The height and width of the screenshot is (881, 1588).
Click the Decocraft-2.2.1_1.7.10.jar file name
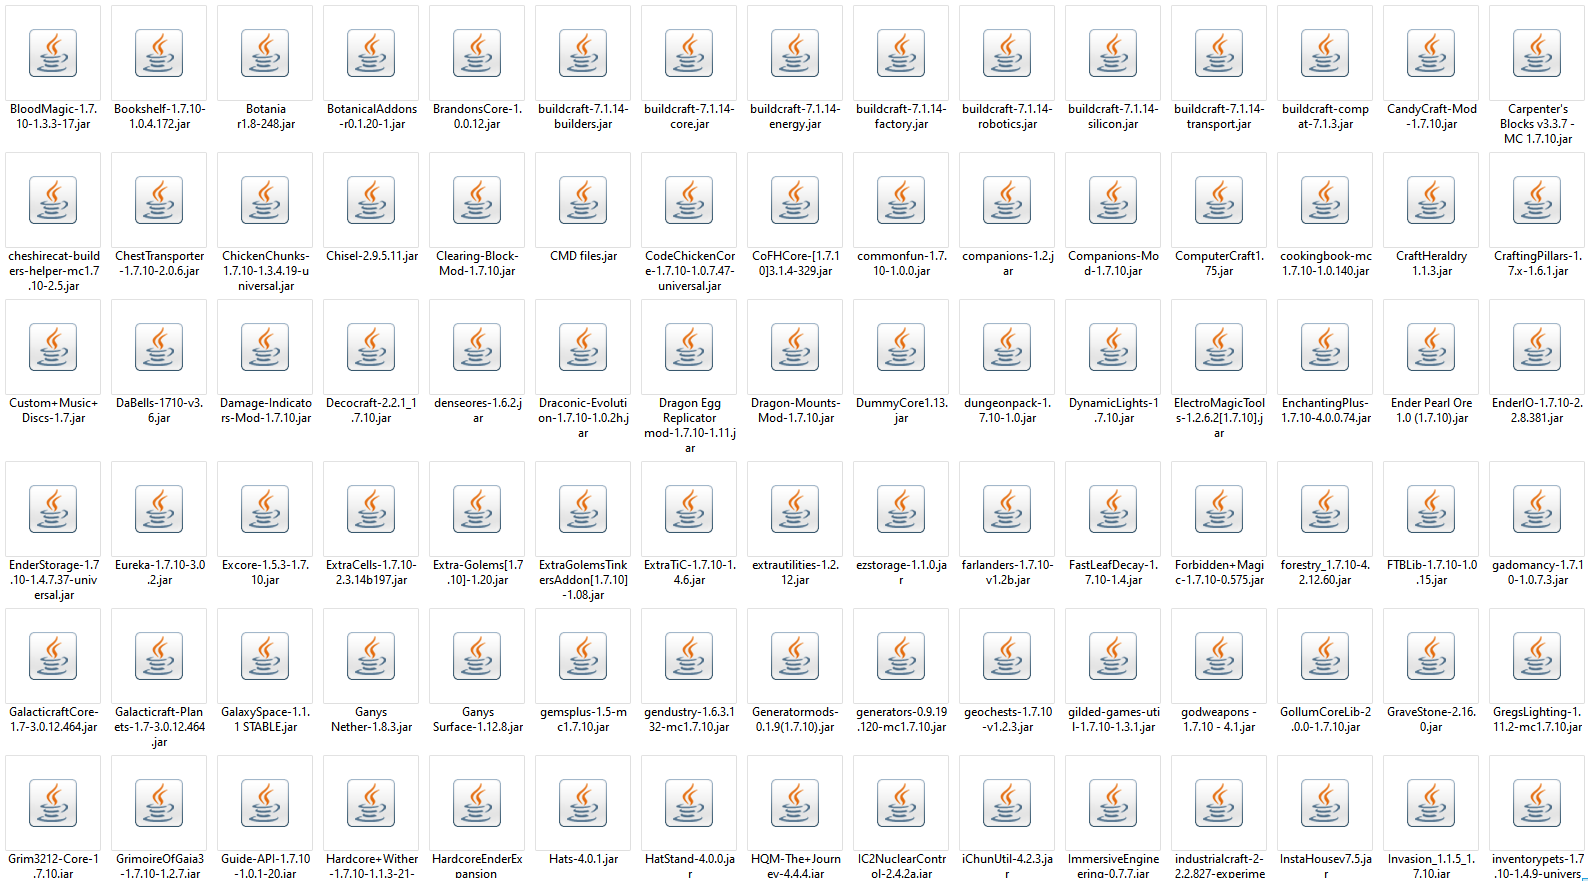[371, 410]
